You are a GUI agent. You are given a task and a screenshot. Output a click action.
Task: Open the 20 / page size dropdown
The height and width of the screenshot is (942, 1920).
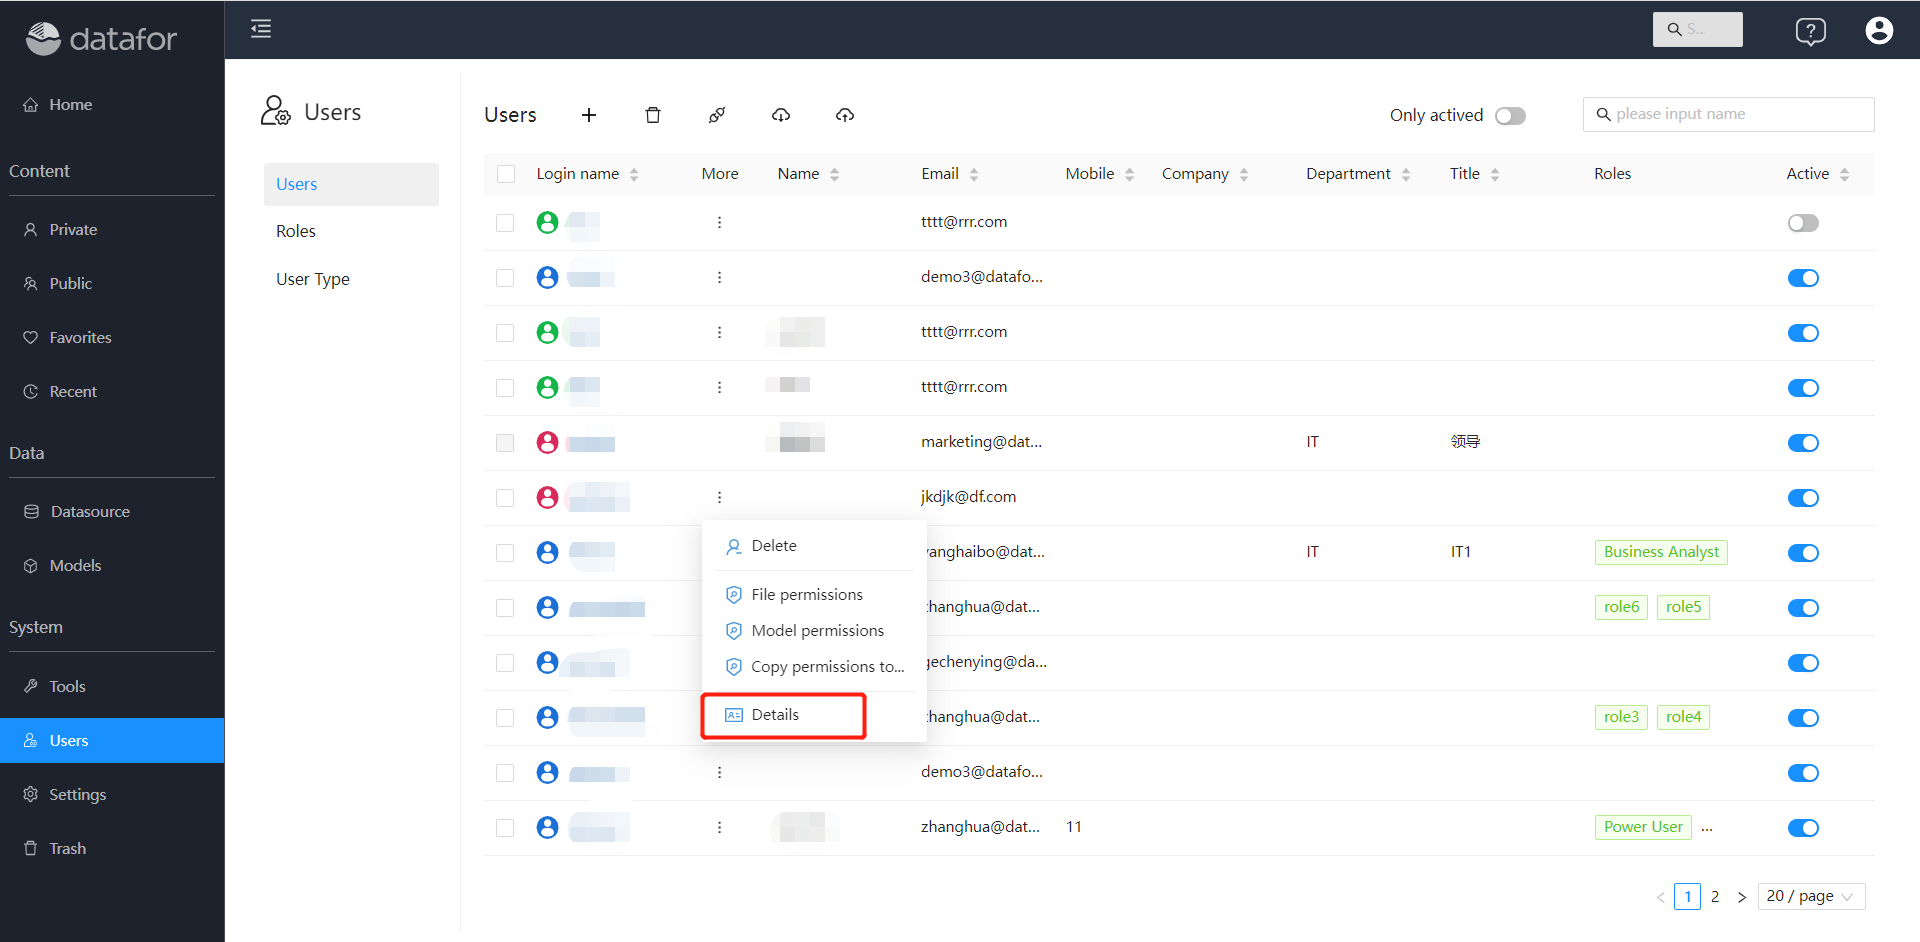(x=1811, y=897)
